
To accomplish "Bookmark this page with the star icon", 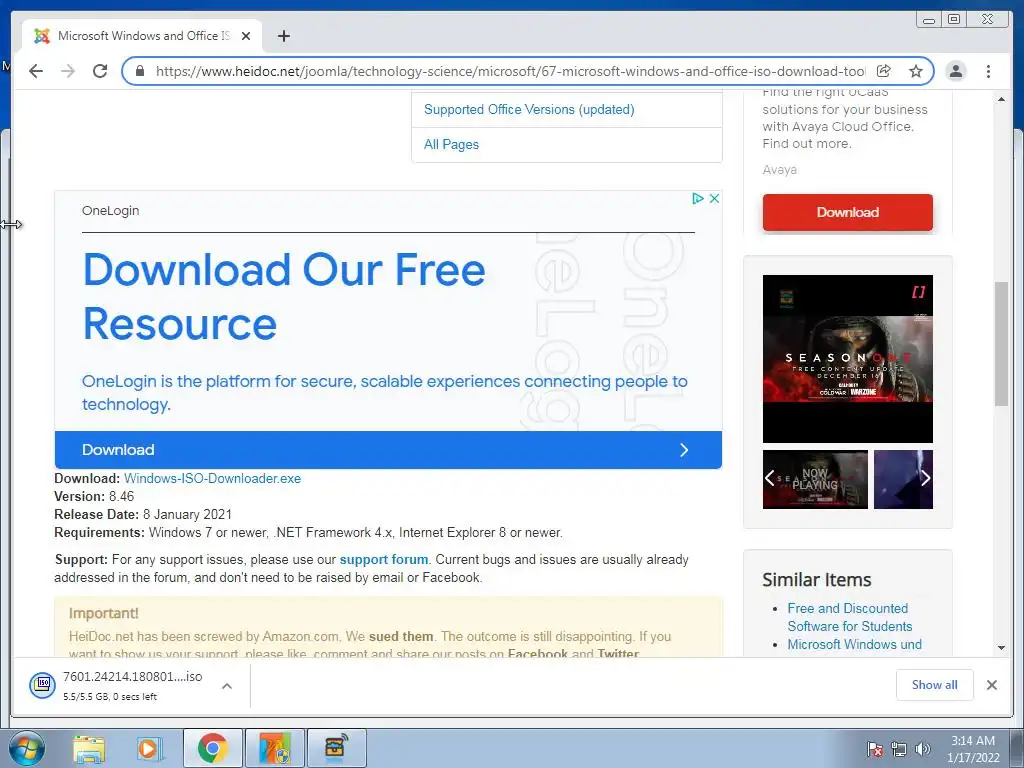I will click(916, 71).
